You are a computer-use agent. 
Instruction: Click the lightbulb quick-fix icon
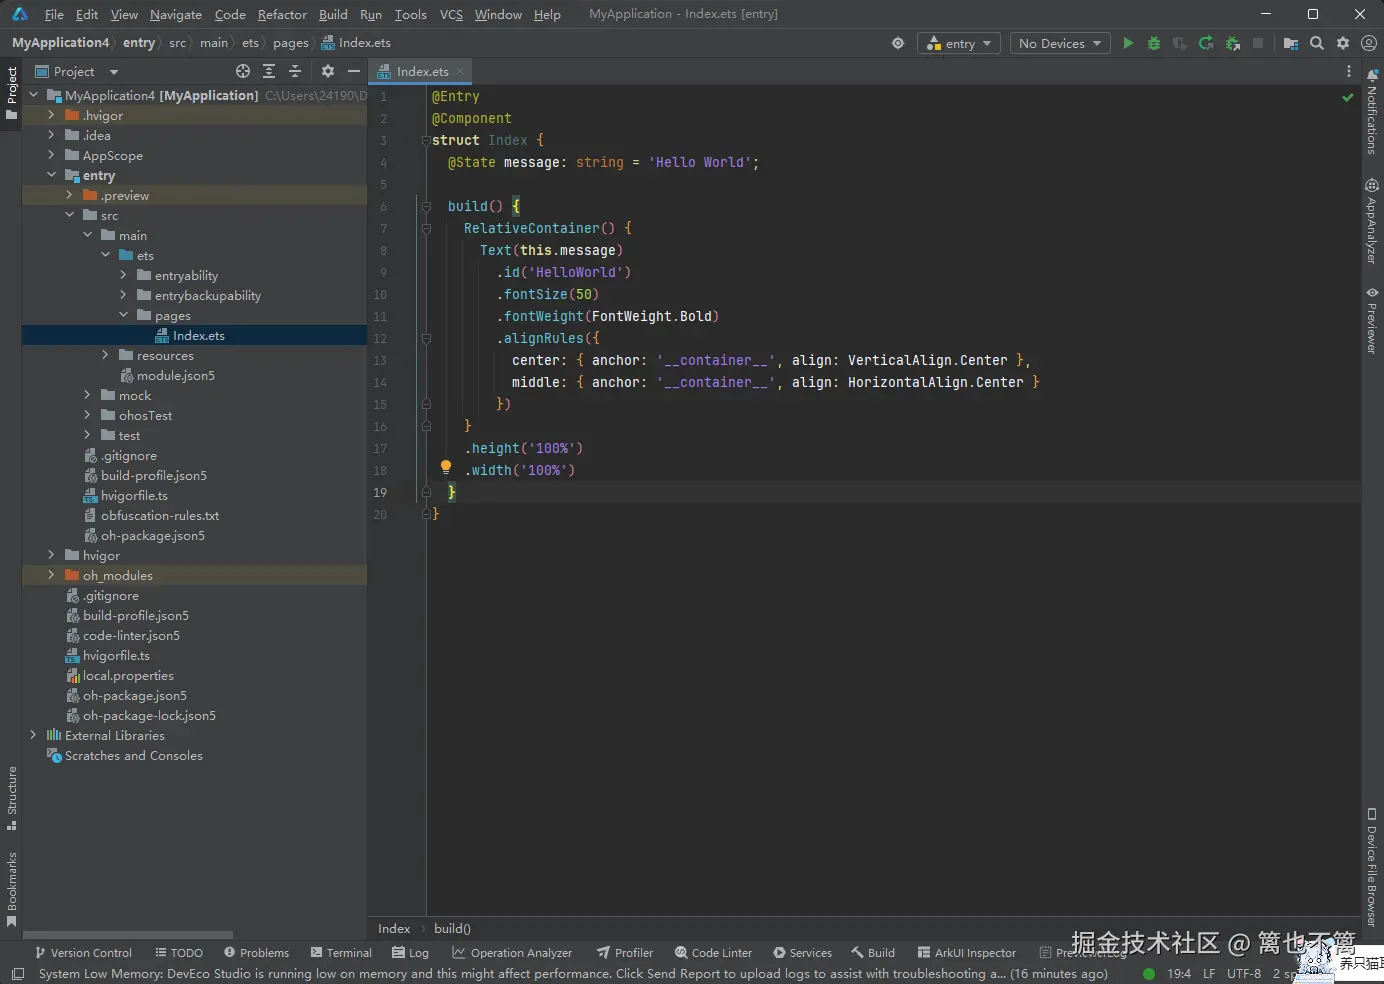(x=446, y=467)
